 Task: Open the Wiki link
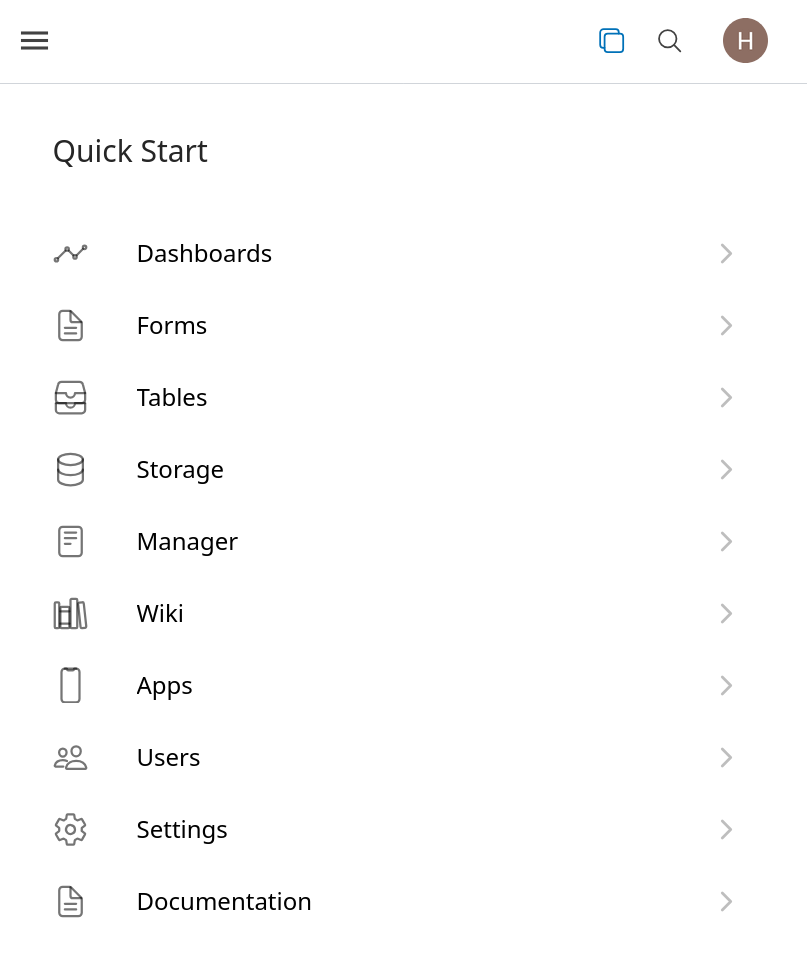point(160,614)
